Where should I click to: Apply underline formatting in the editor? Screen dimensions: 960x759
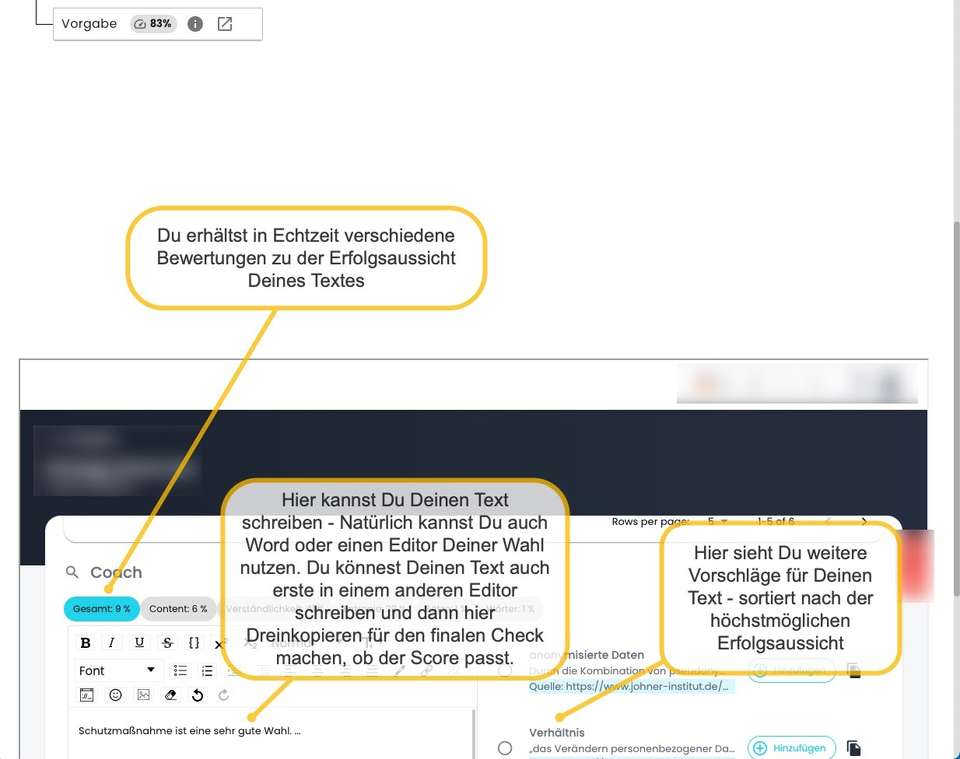[139, 643]
